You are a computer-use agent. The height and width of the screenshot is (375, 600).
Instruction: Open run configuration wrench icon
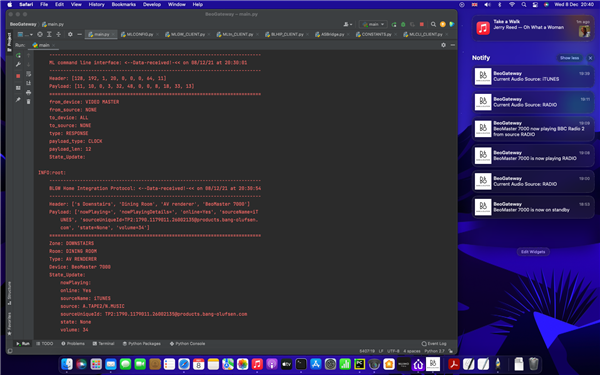tap(18, 65)
